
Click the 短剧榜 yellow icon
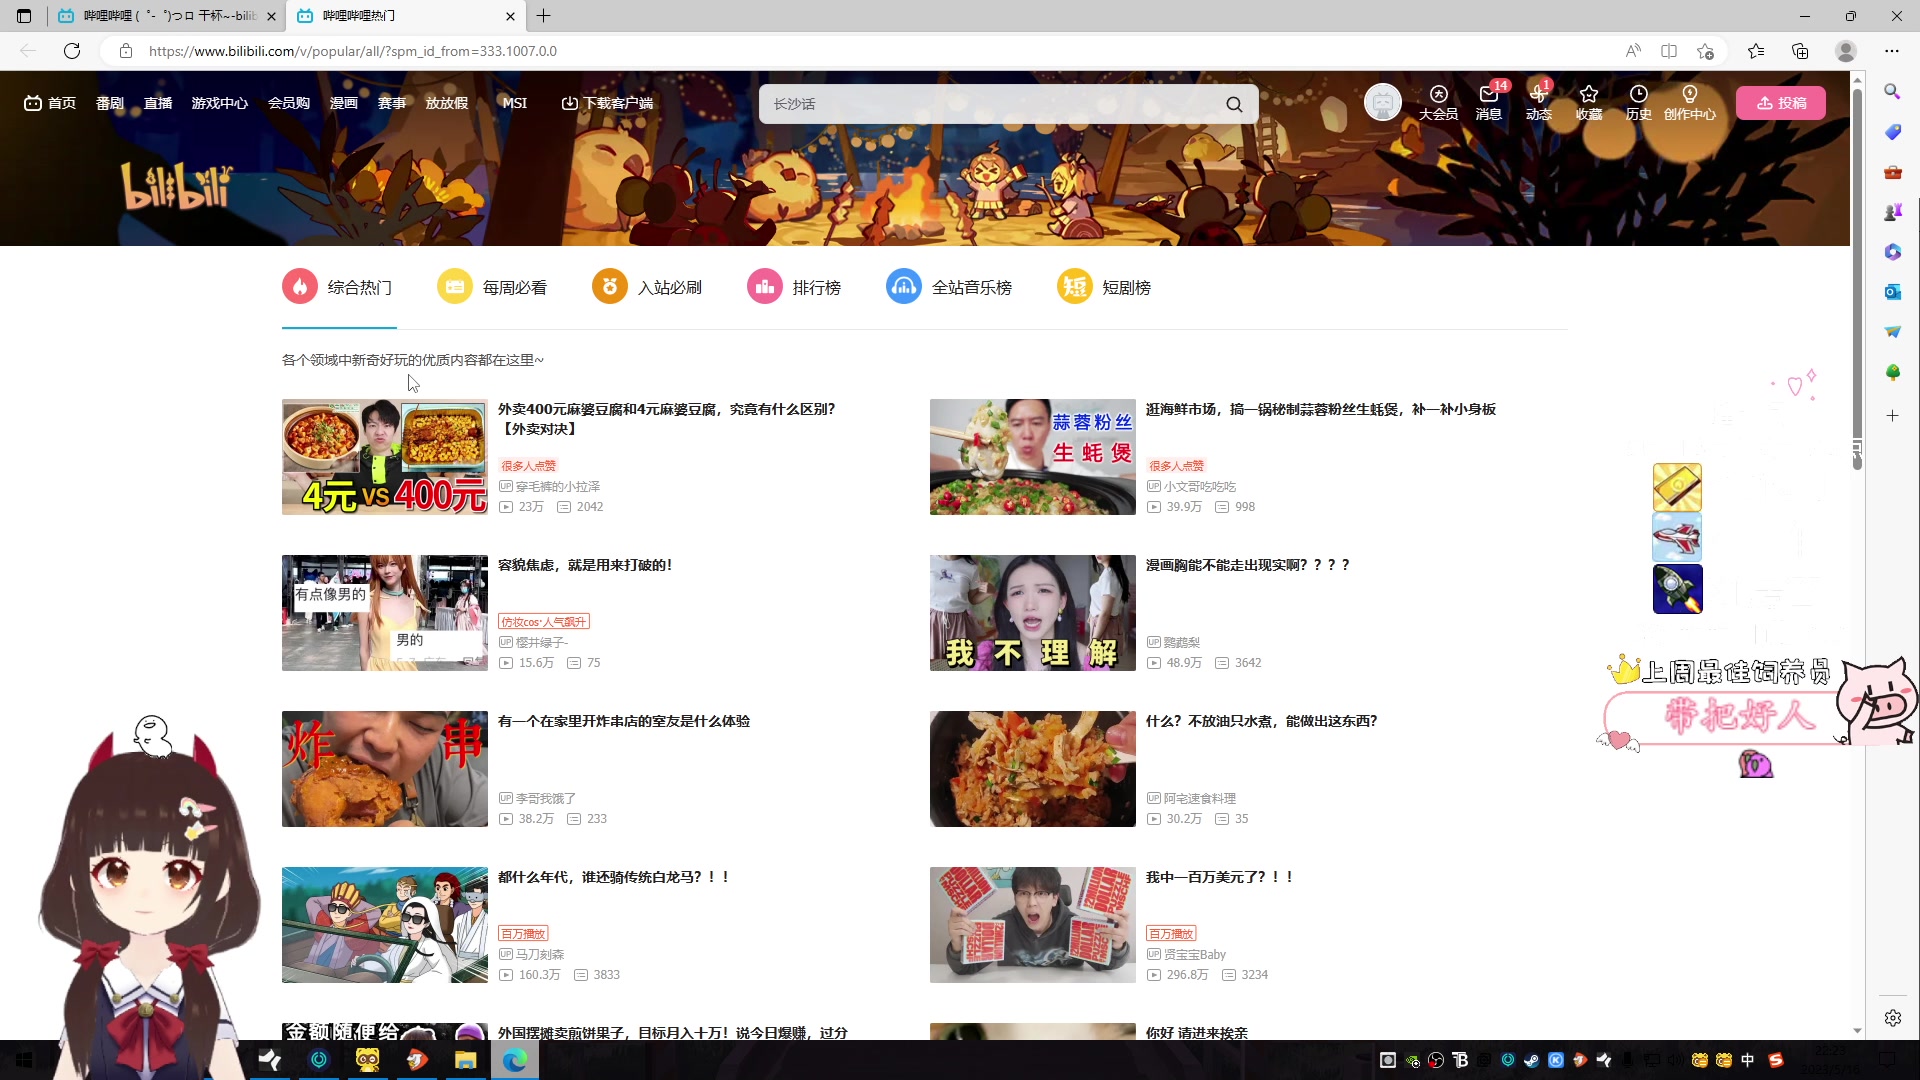[1075, 287]
